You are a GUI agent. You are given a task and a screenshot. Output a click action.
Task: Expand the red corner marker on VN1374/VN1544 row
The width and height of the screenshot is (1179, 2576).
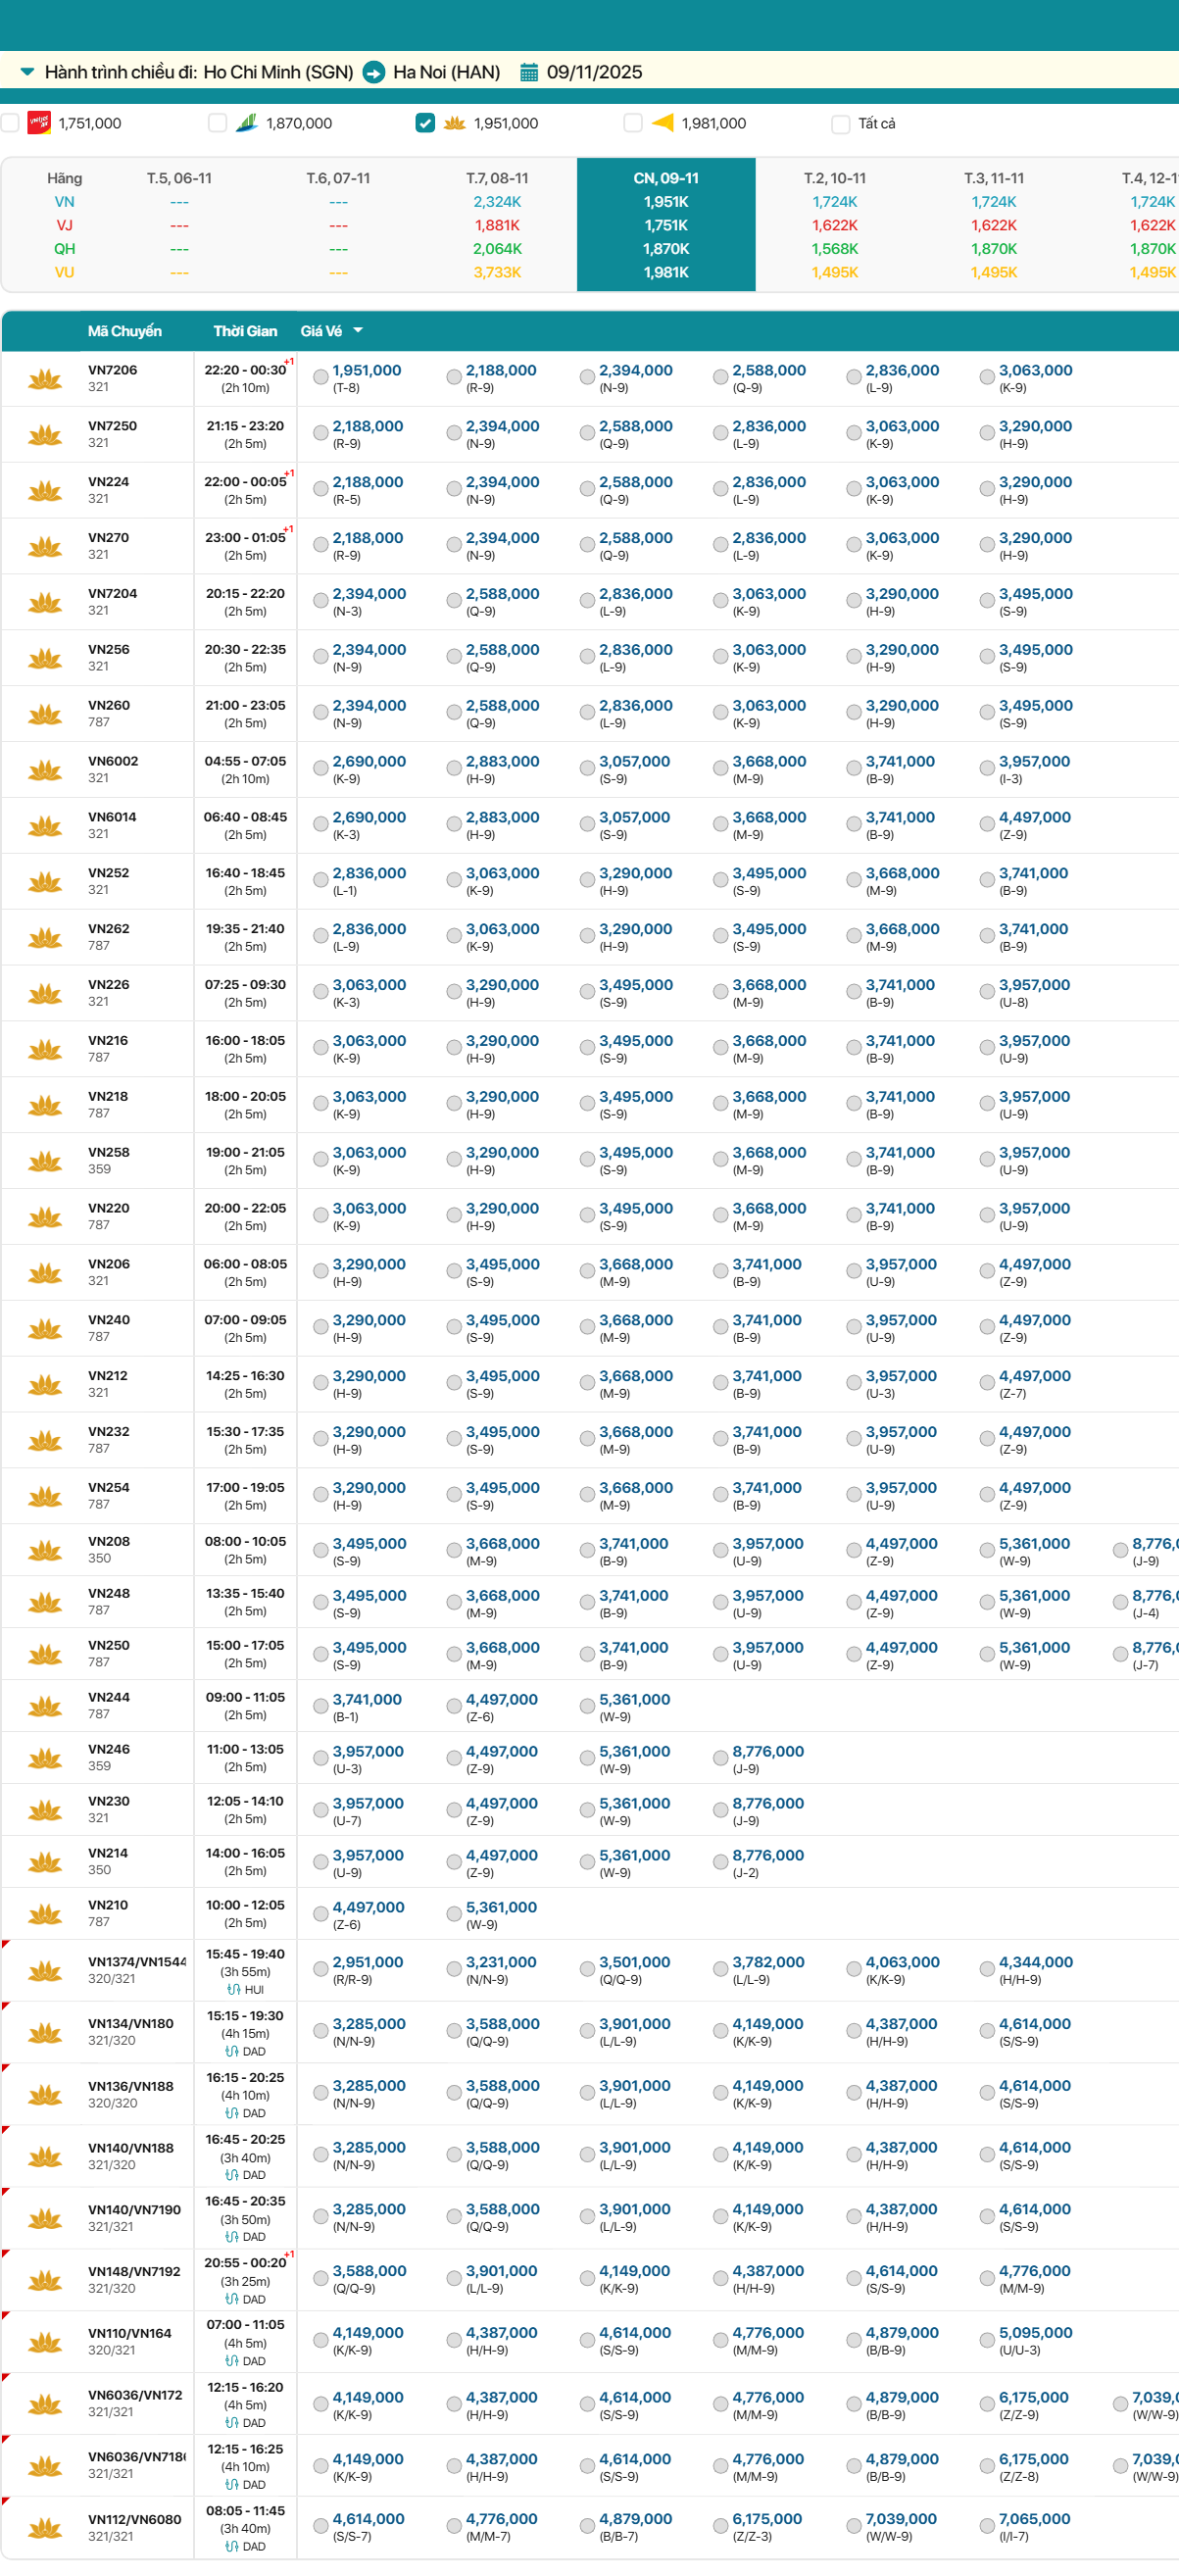coord(6,1945)
